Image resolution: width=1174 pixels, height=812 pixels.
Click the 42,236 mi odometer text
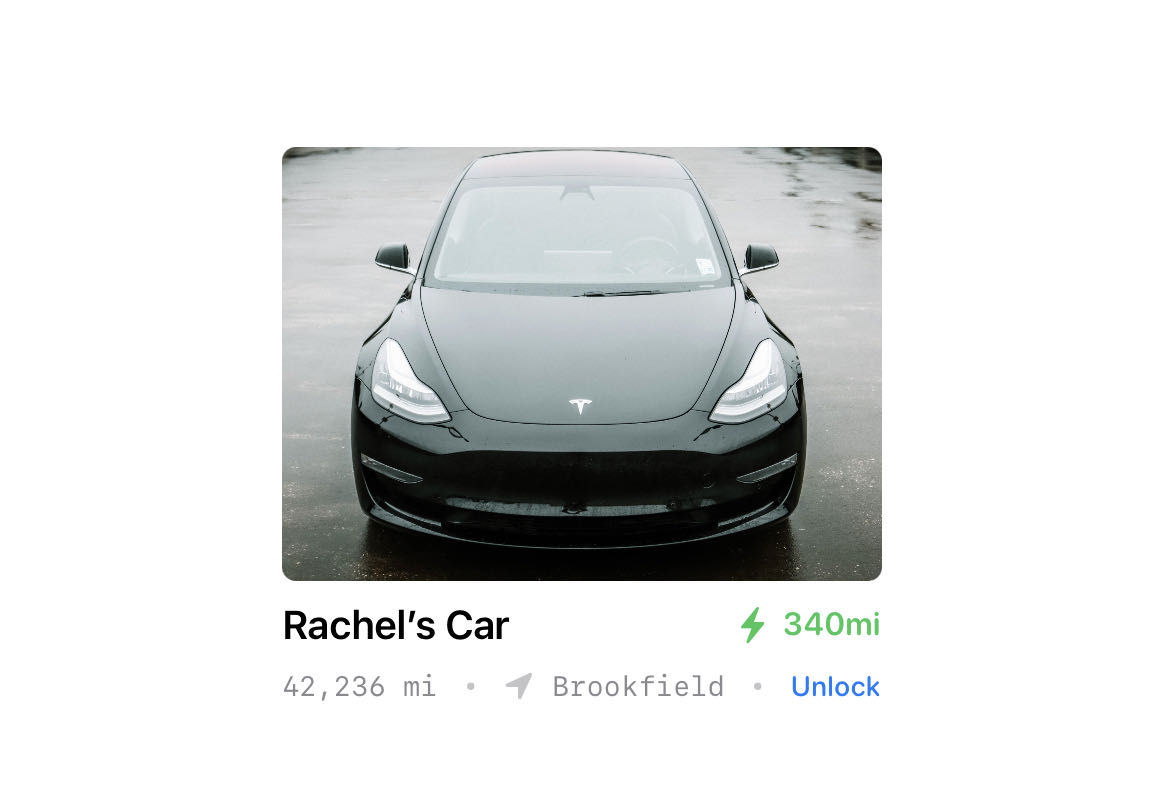pyautogui.click(x=359, y=686)
